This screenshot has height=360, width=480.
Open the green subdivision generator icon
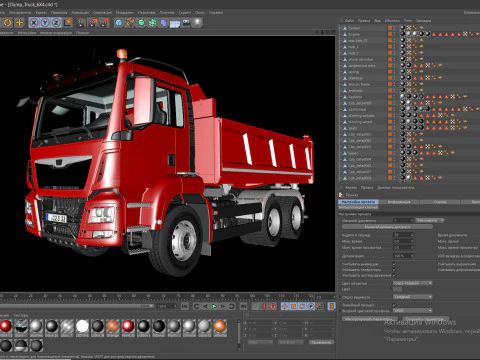141,23
